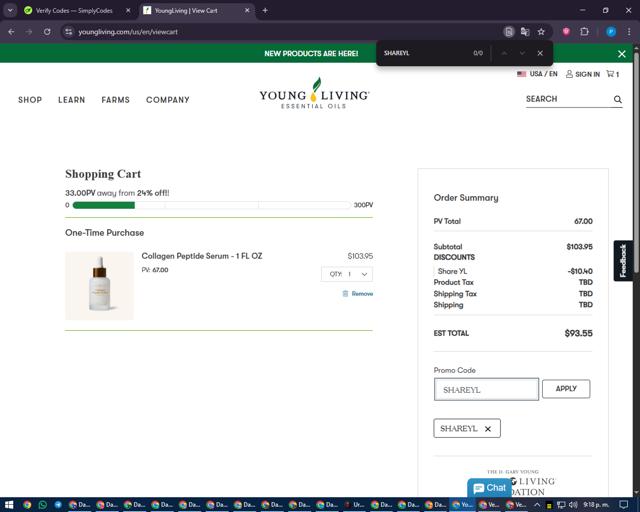The width and height of the screenshot is (640, 512).
Task: Open the Chrome profile avatar
Action: point(611,32)
